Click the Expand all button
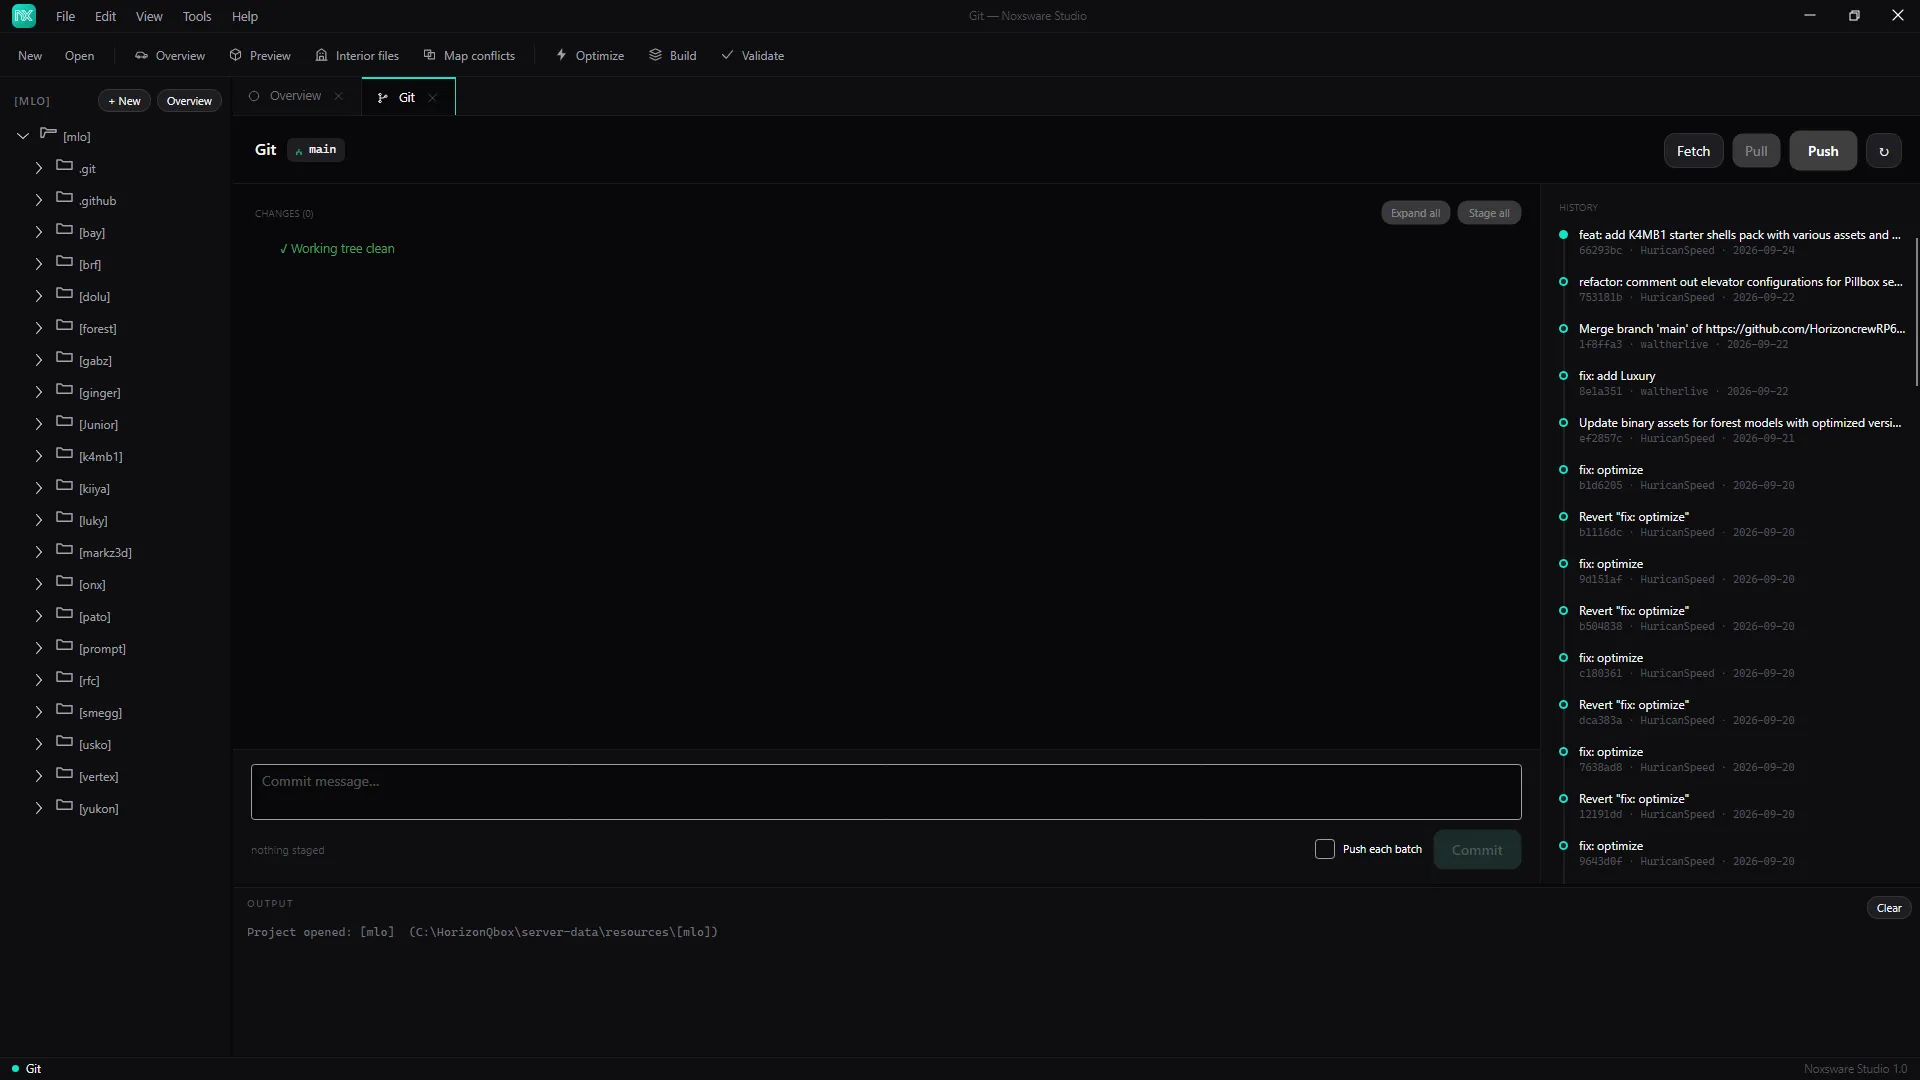 pyautogui.click(x=1415, y=213)
